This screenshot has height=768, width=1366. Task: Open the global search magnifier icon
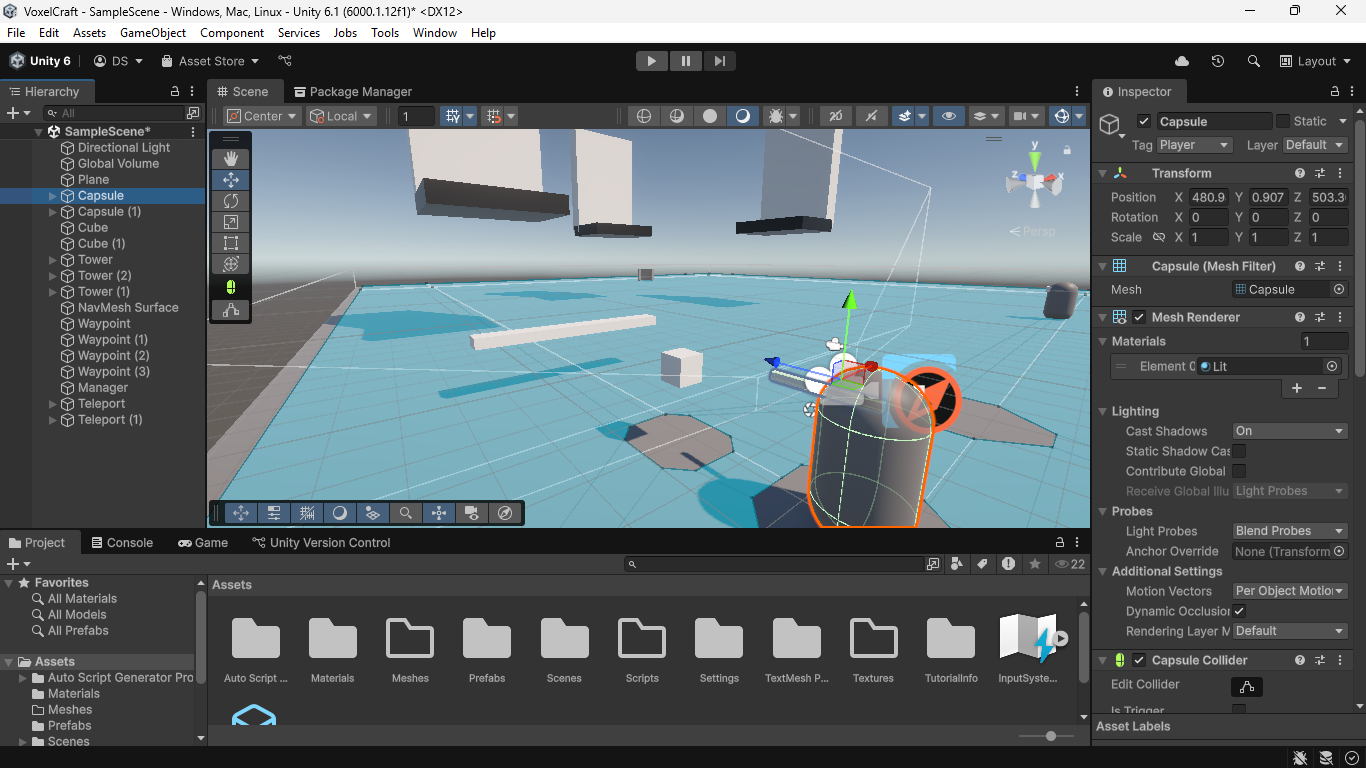[1254, 61]
